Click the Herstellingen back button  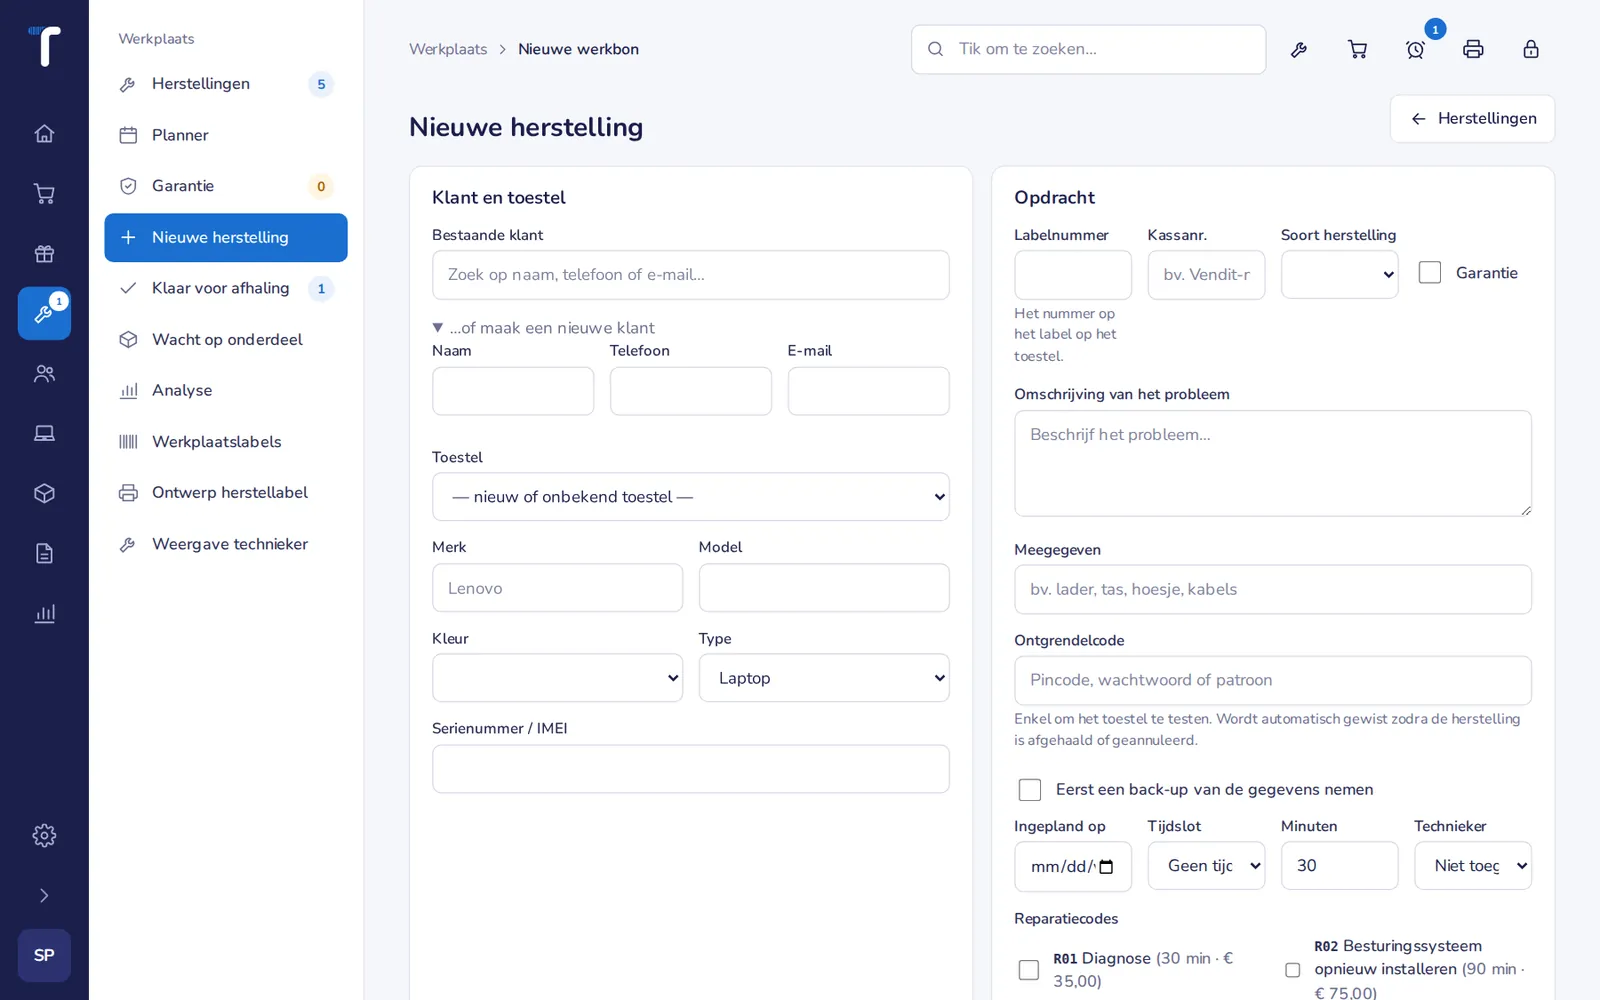[x=1472, y=119]
